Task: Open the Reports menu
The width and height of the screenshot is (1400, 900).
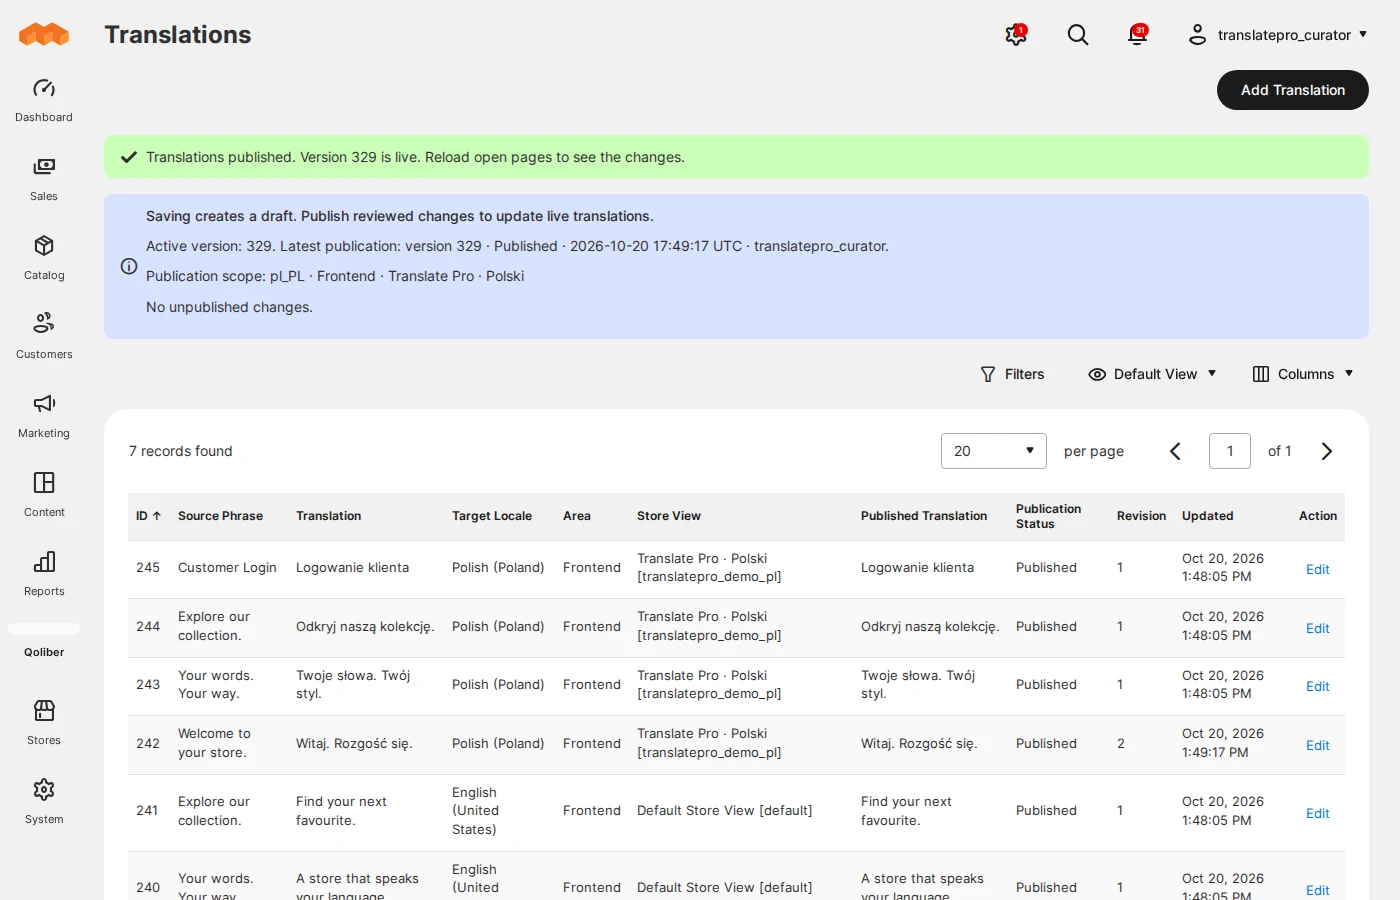Action: [44, 574]
